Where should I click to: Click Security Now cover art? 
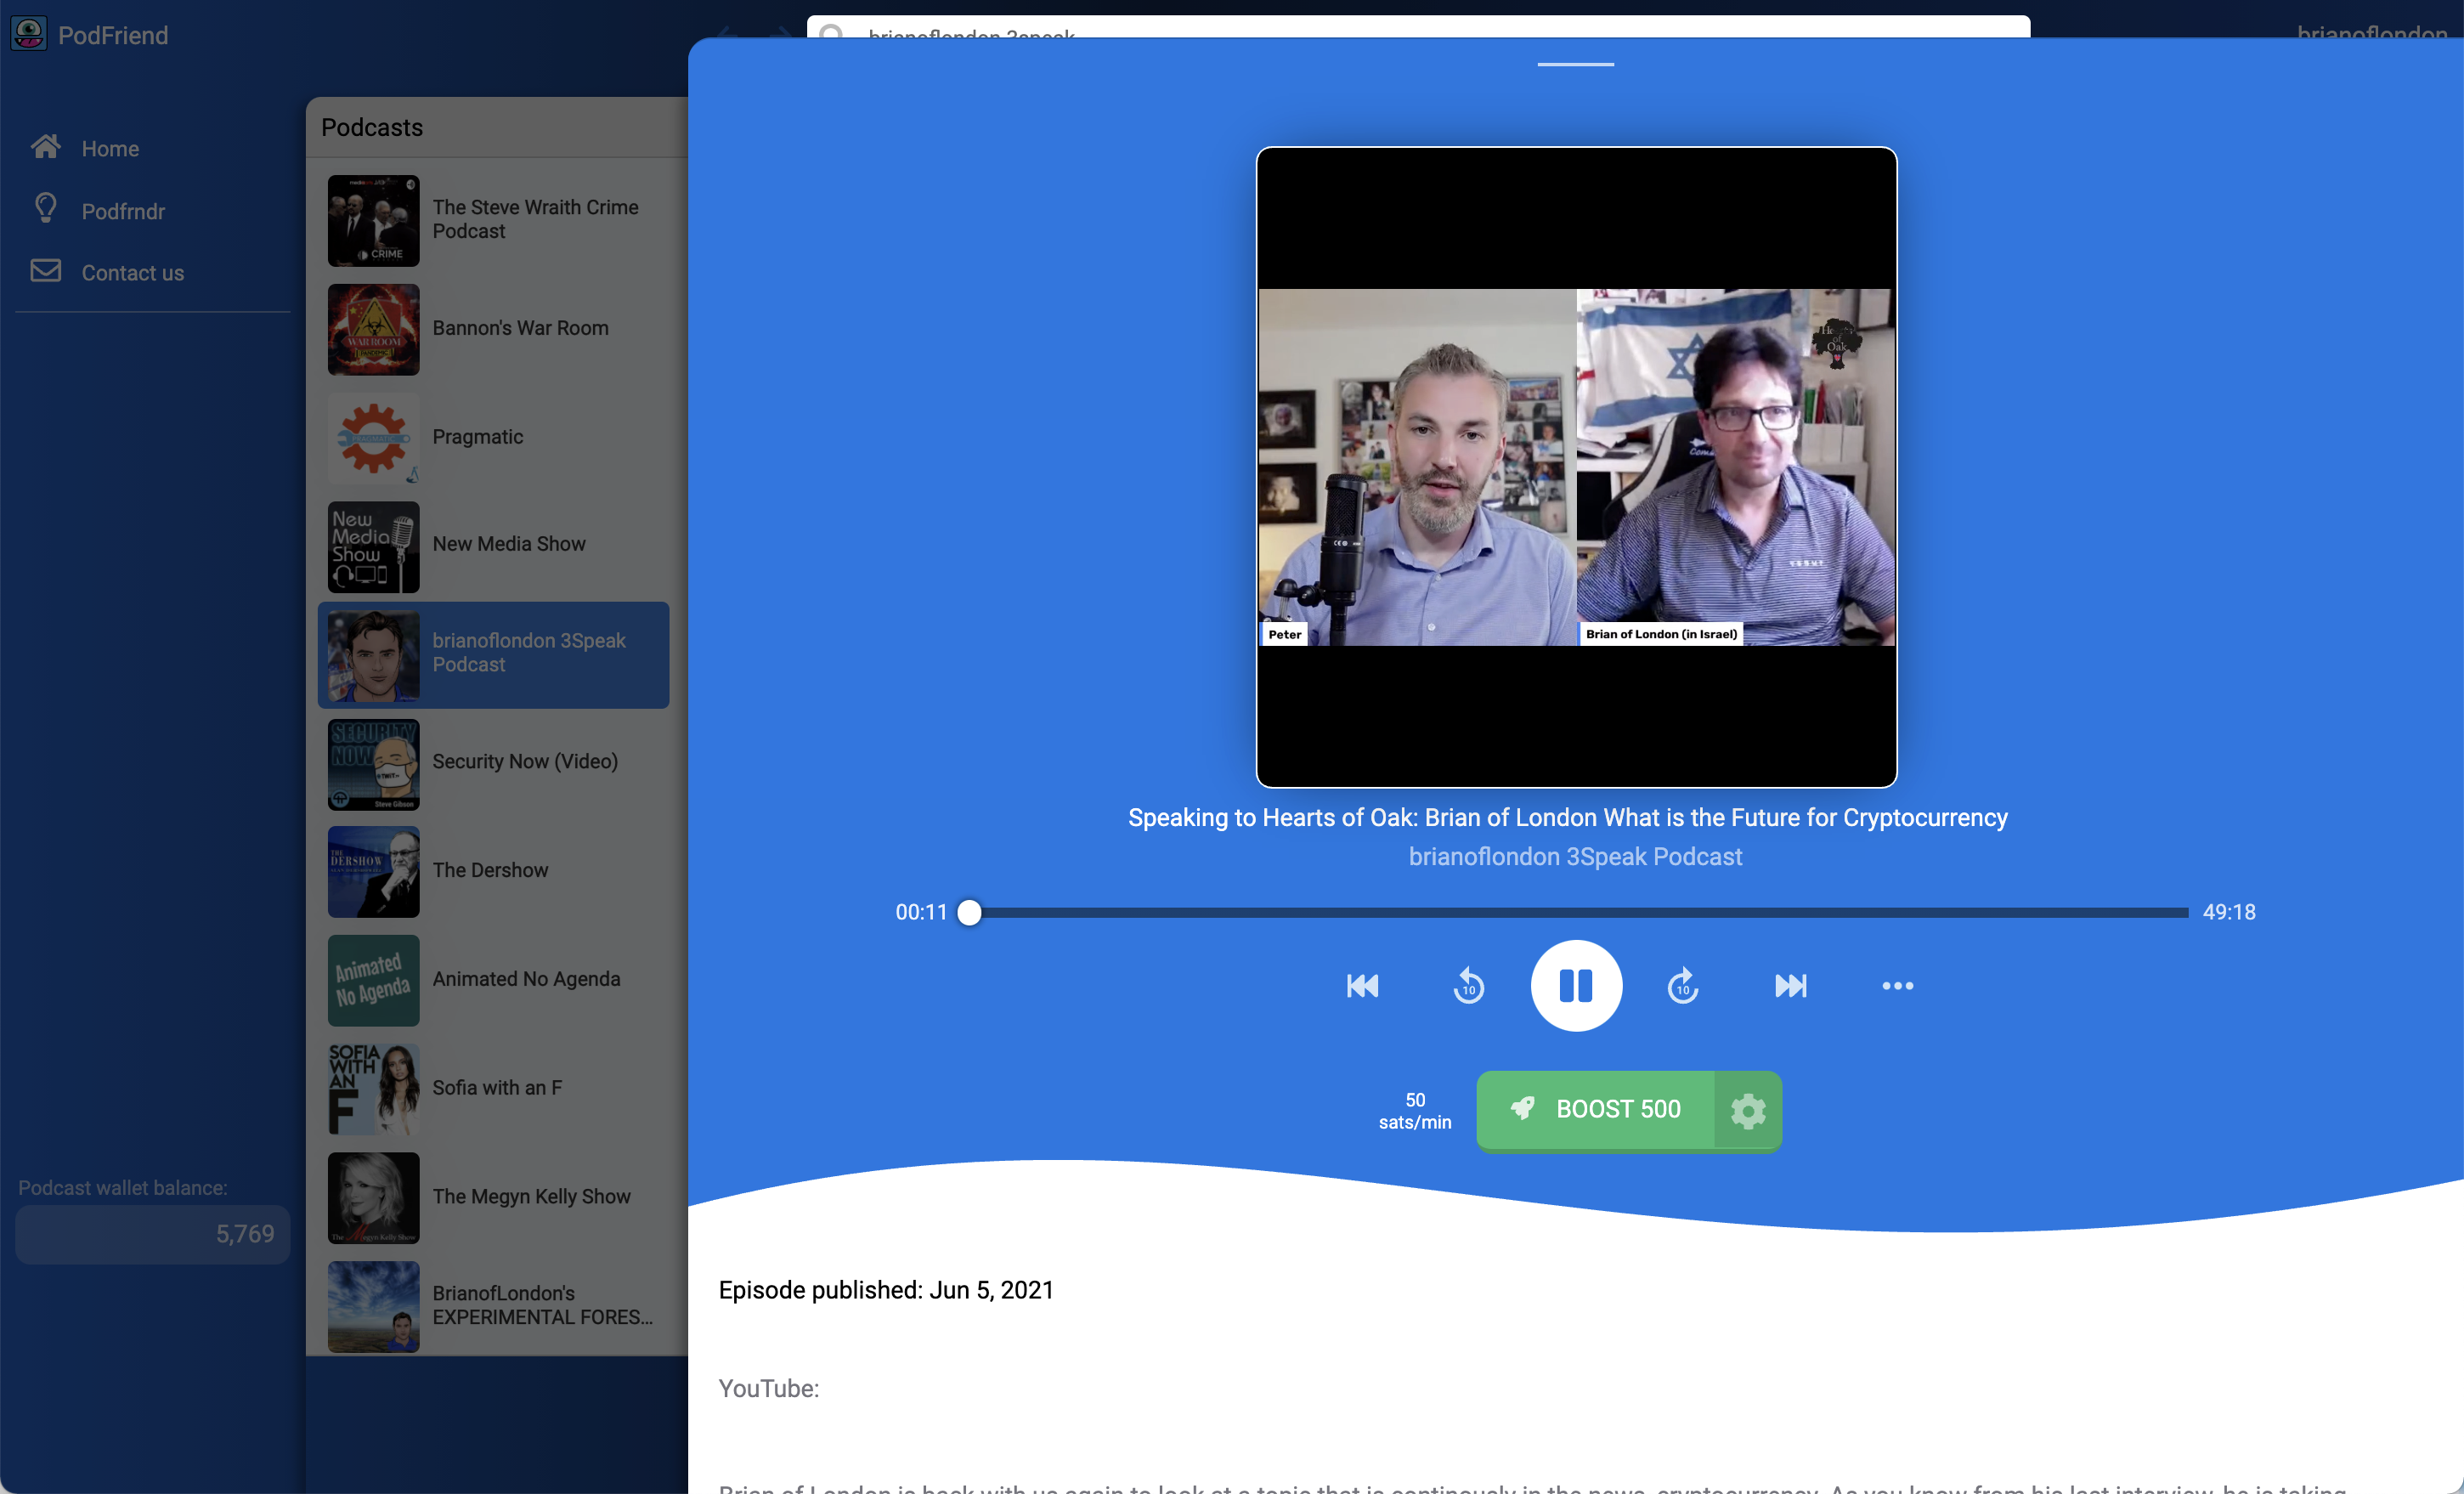pyautogui.click(x=374, y=764)
